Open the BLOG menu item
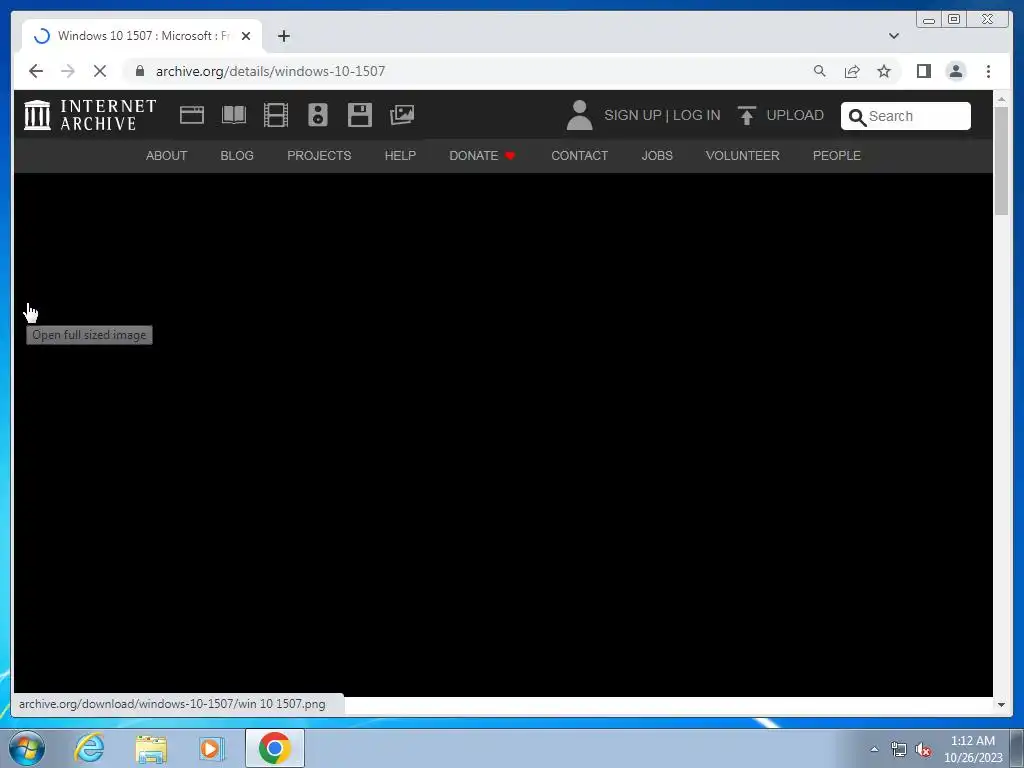1024x768 pixels. click(237, 156)
